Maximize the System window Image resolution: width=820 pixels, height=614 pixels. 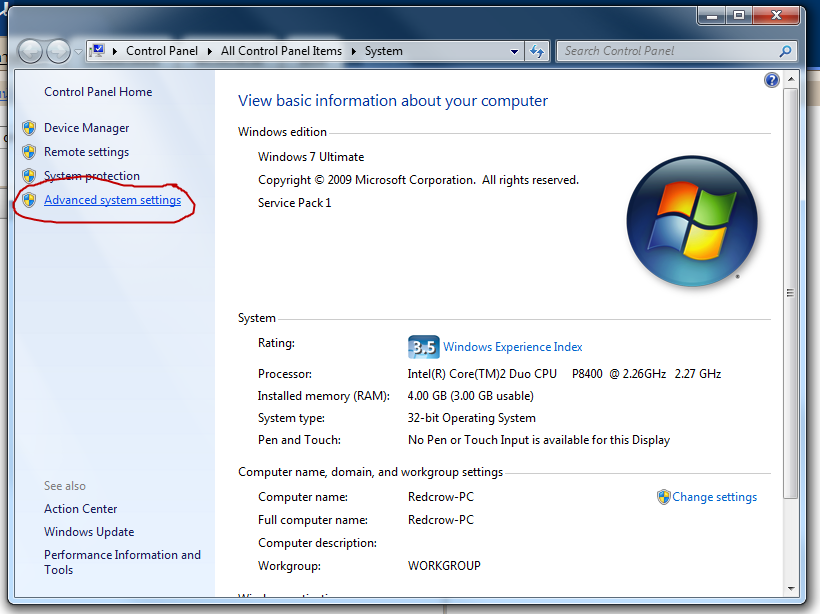[x=738, y=16]
